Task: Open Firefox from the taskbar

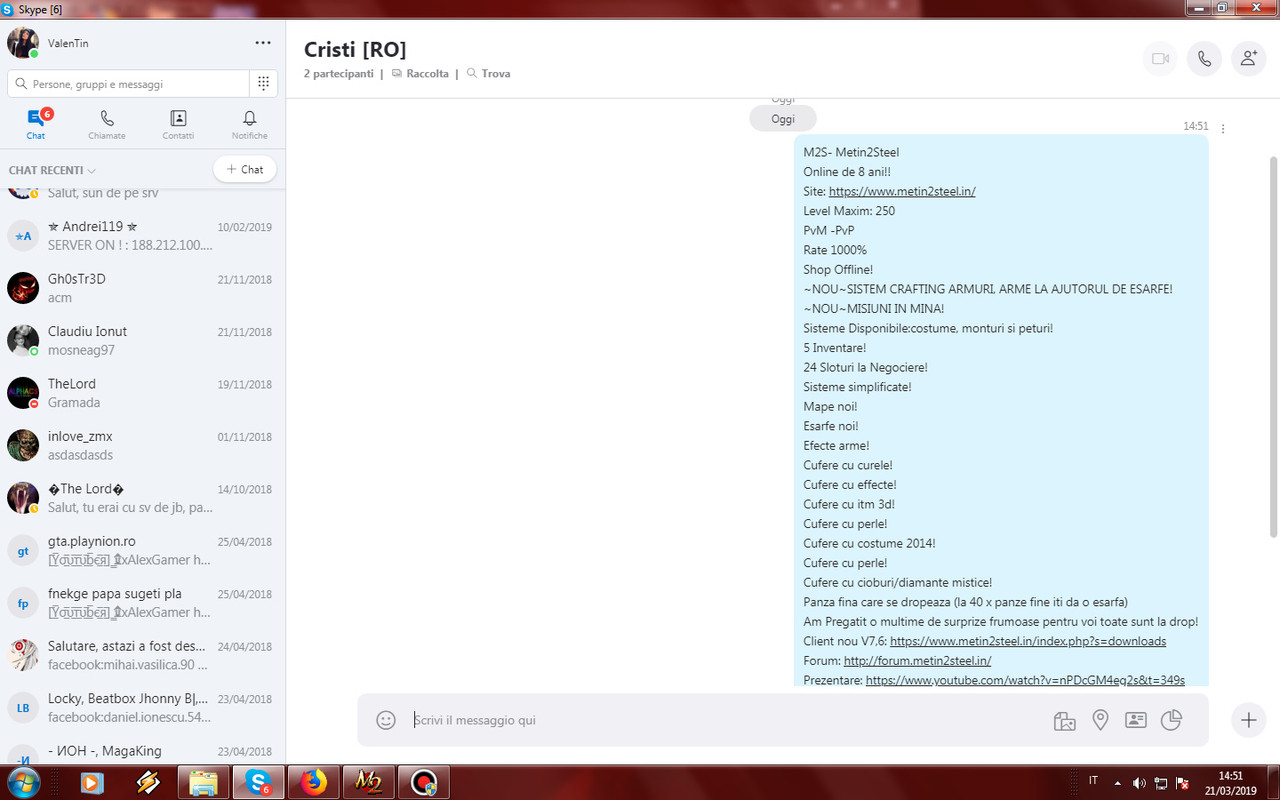Action: pos(314,782)
